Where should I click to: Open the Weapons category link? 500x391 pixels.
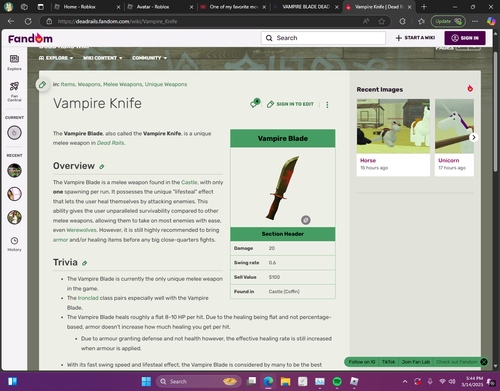89,84
